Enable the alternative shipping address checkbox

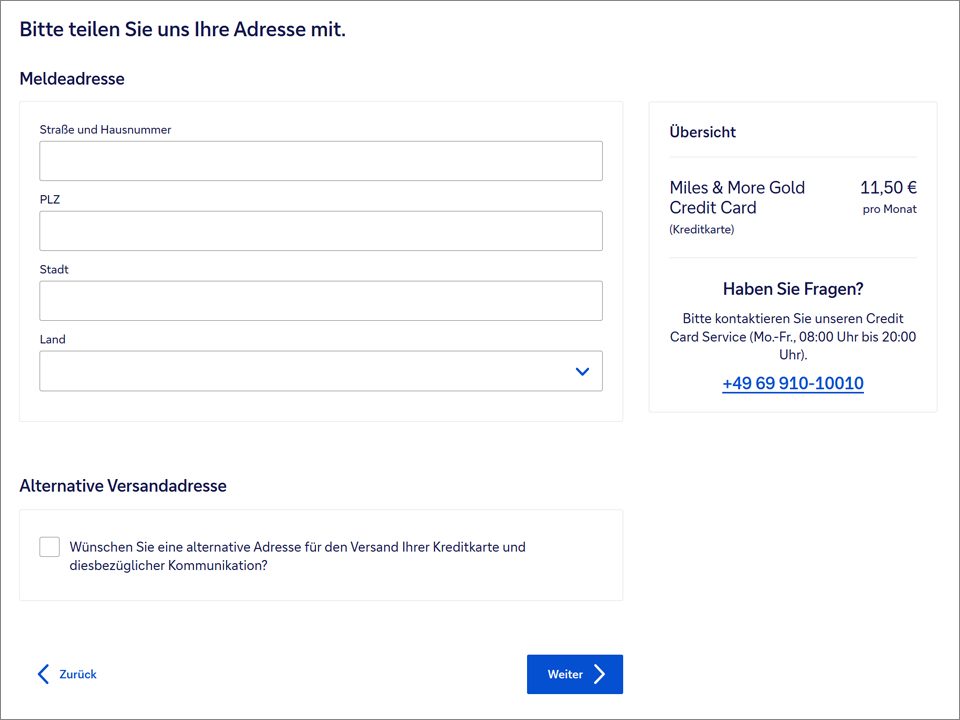tap(50, 547)
